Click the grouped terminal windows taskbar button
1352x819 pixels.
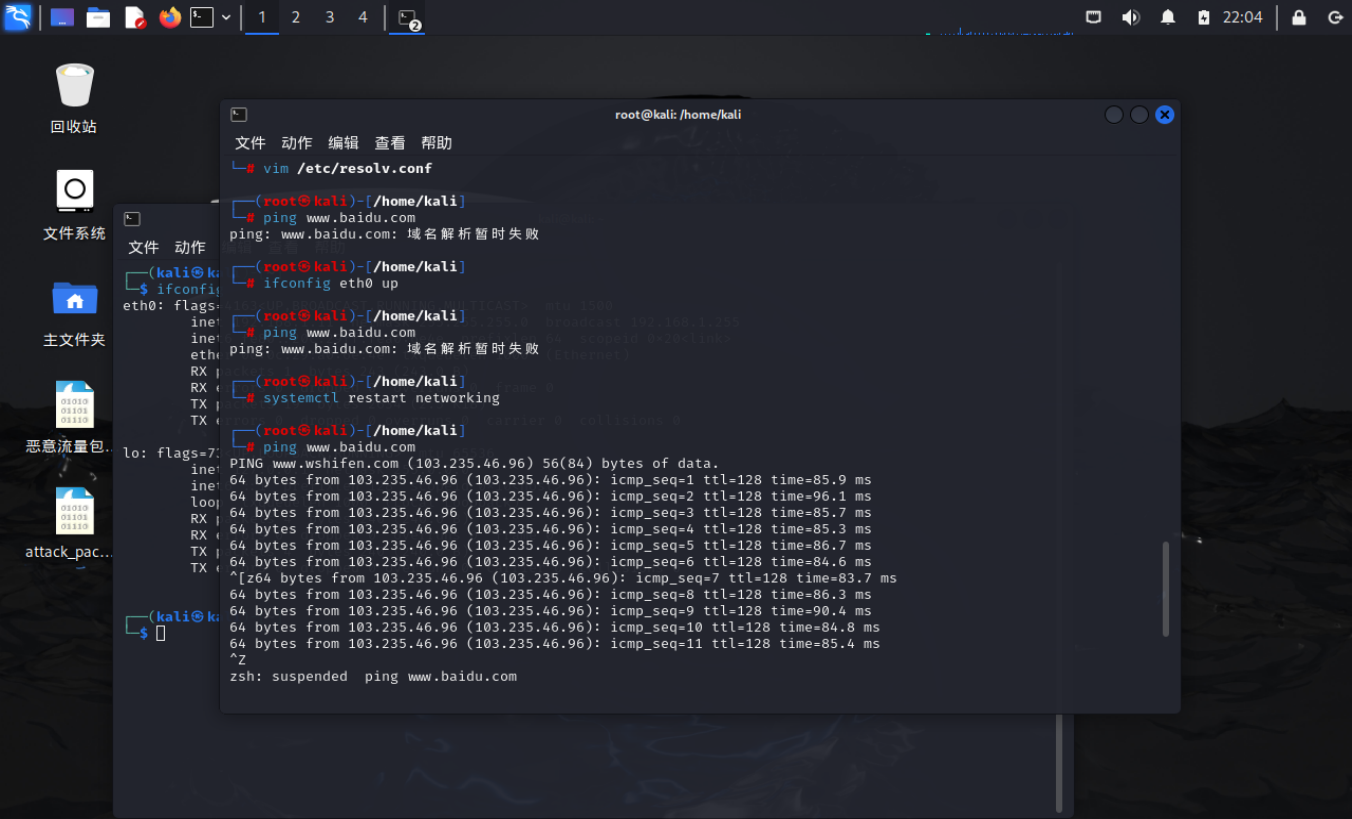point(408,17)
